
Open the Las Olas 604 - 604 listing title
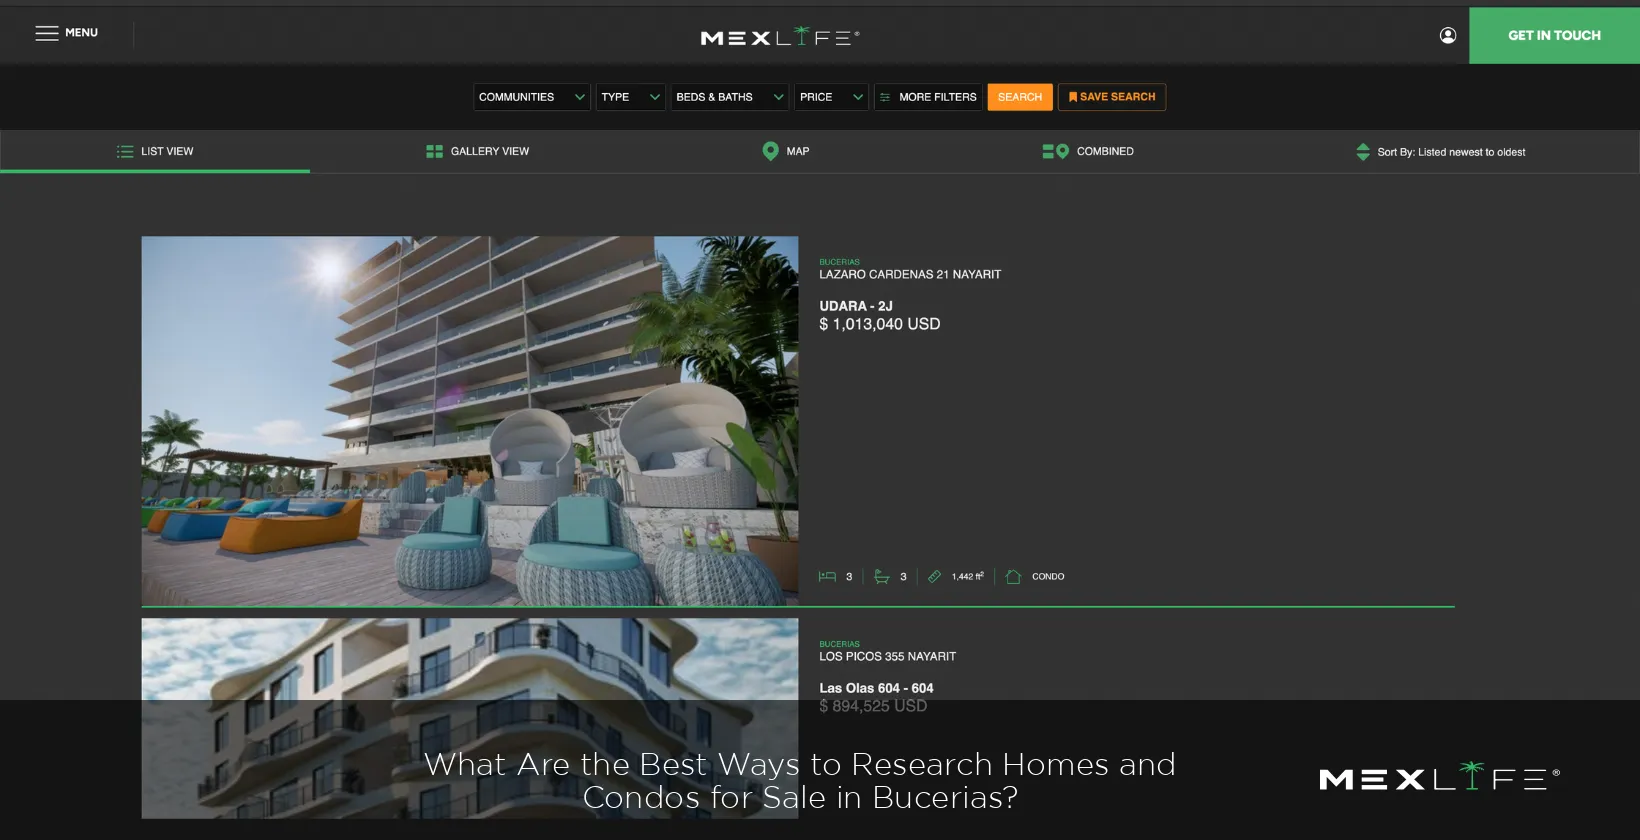[x=876, y=688]
